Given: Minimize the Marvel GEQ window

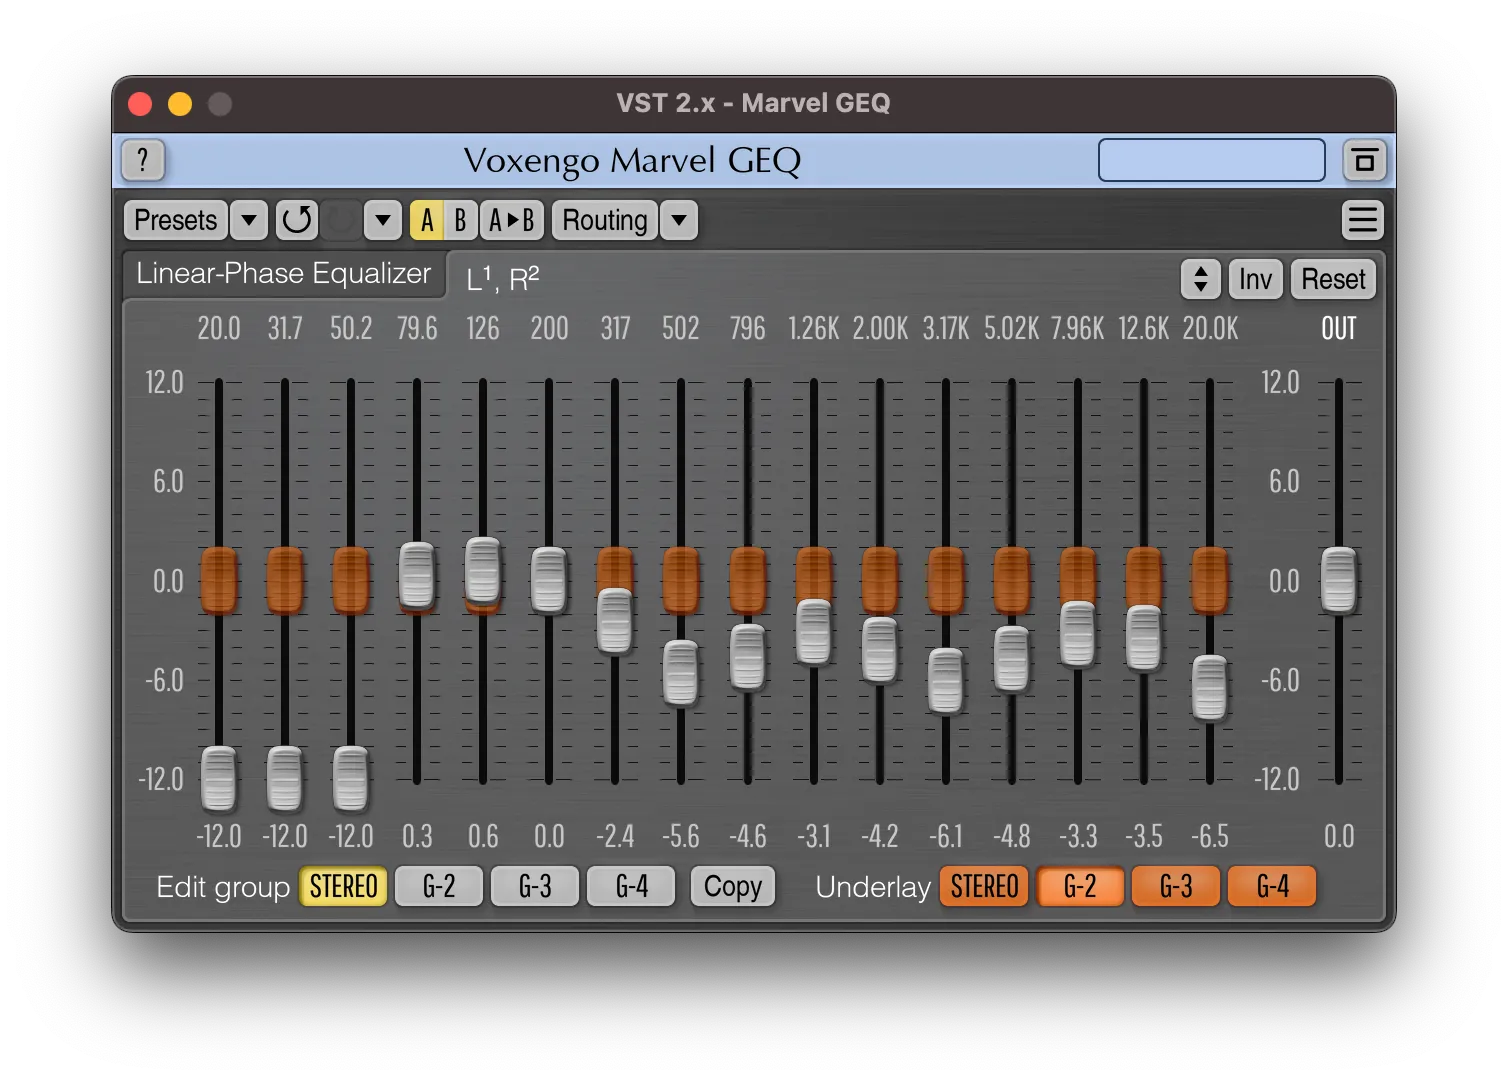Looking at the screenshot, I should pos(180,104).
